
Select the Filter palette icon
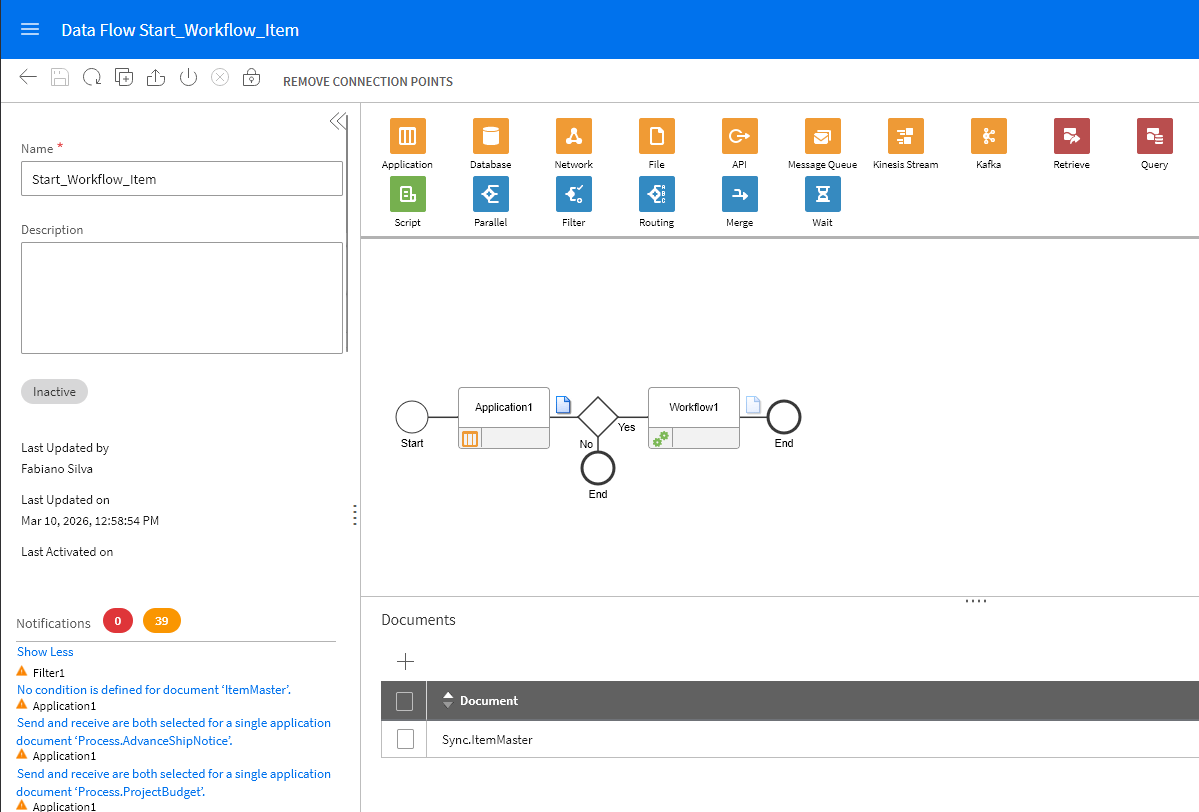(x=574, y=194)
